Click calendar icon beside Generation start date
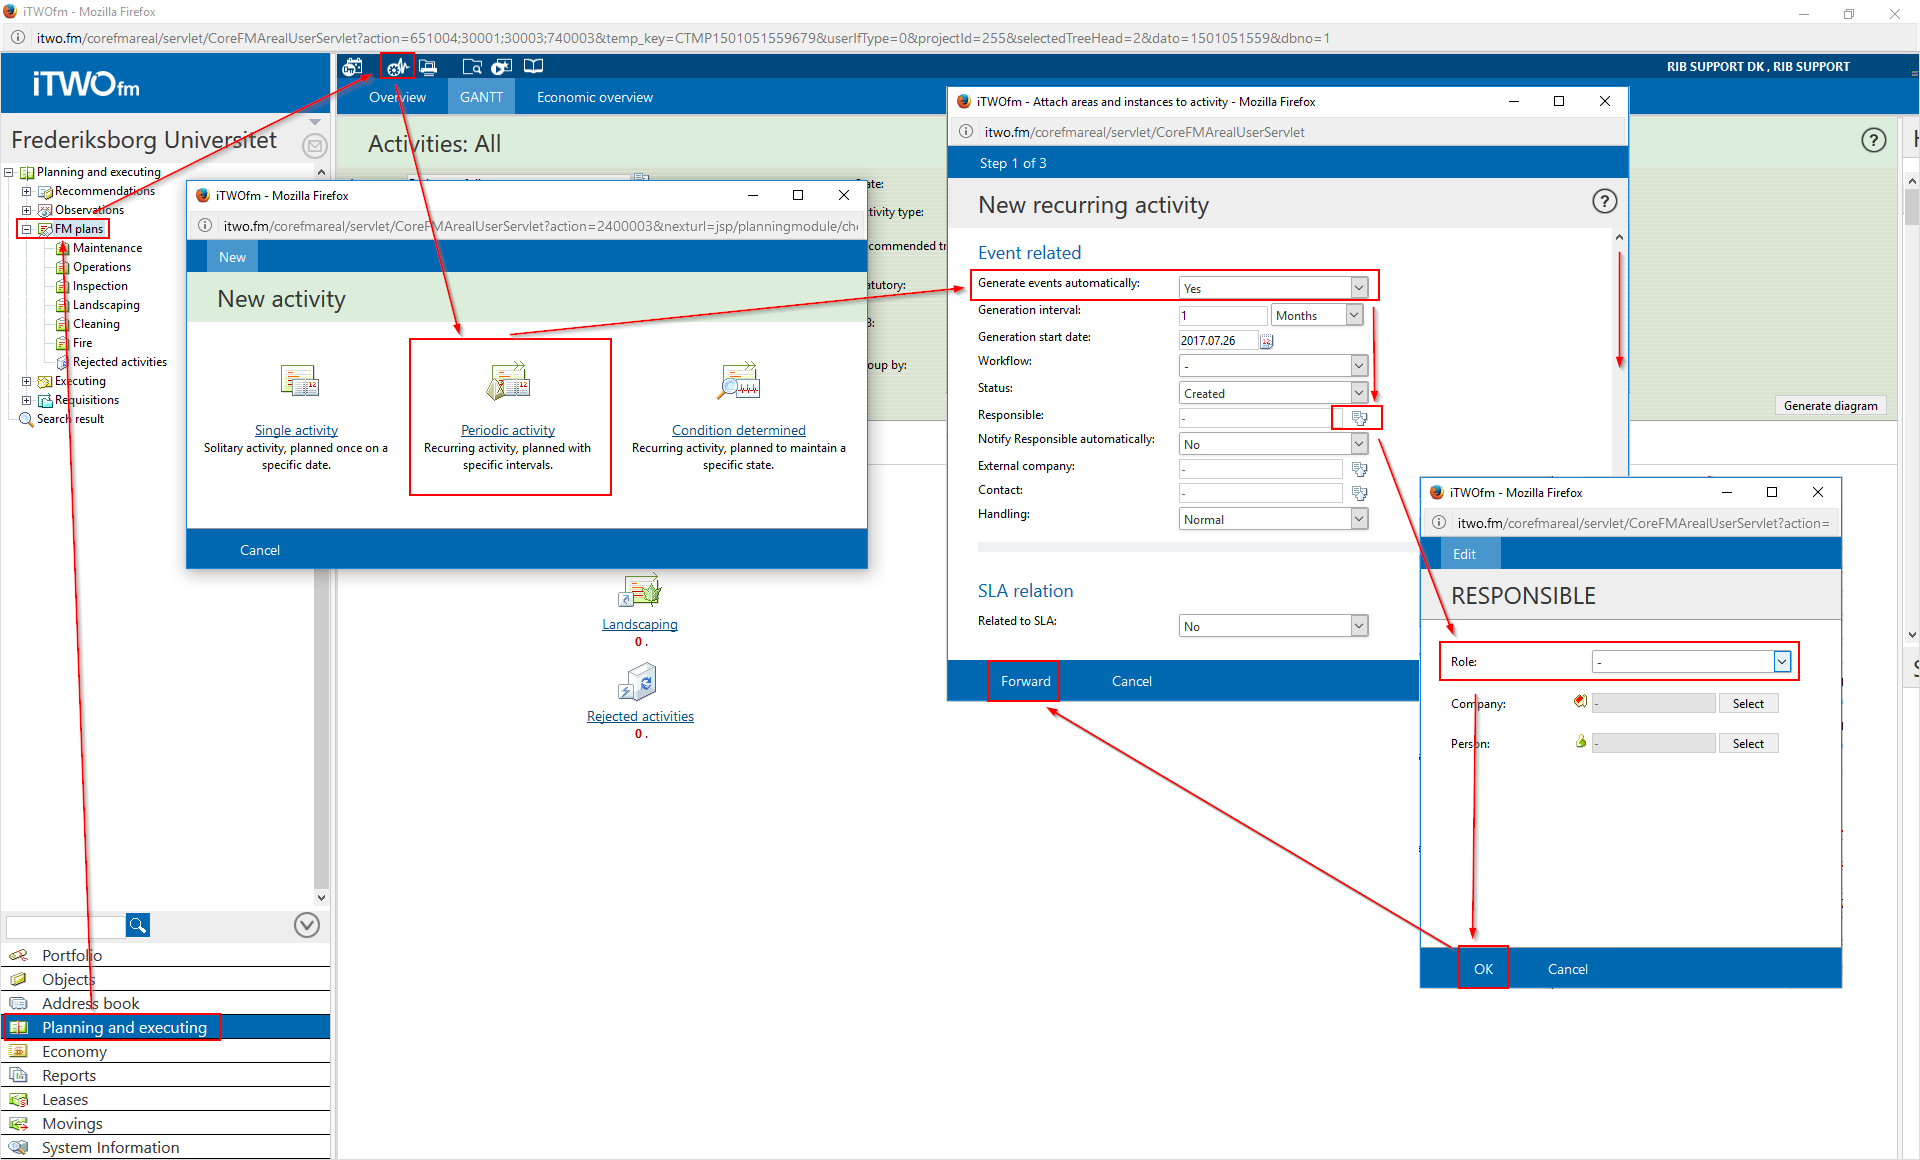The image size is (1920, 1160). point(1266,341)
